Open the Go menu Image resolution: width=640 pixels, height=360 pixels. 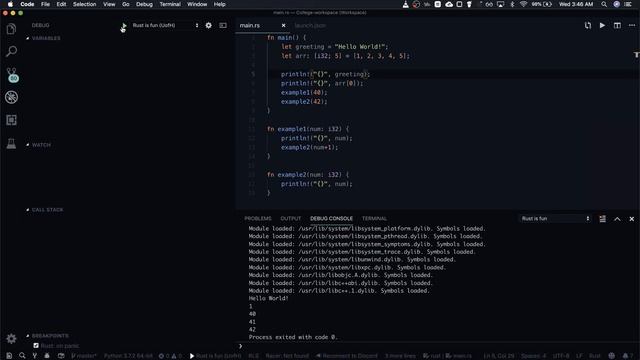(x=126, y=4)
